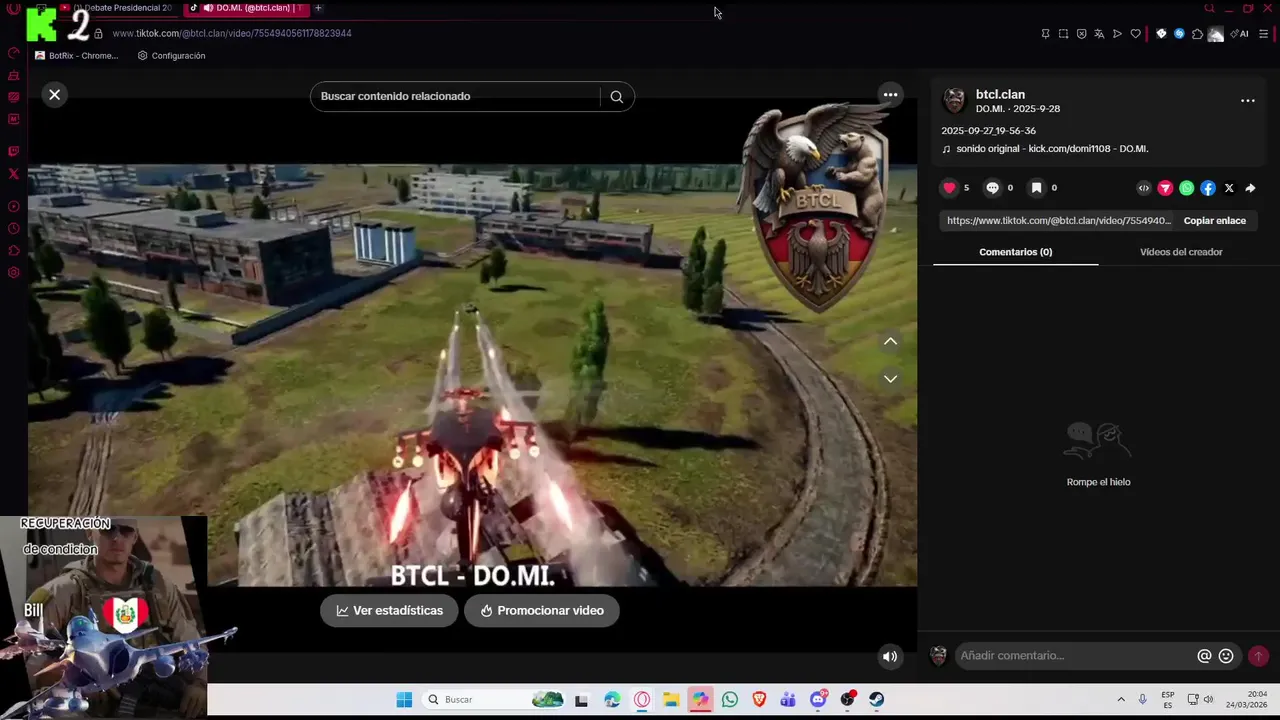Viewport: 1280px width, 720px height.
Task: Click the taskbar 'Buscar' search box
Action: (x=494, y=700)
